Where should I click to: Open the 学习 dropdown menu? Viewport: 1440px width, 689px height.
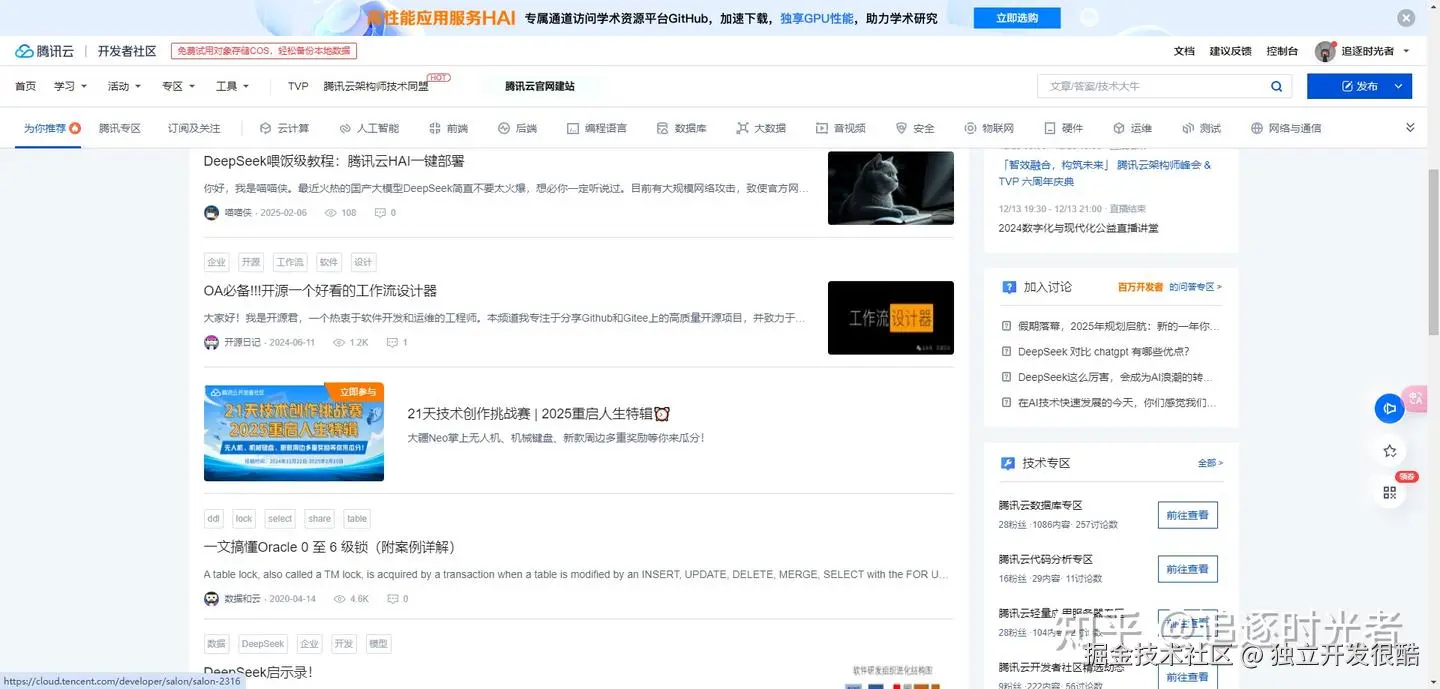pyautogui.click(x=71, y=86)
